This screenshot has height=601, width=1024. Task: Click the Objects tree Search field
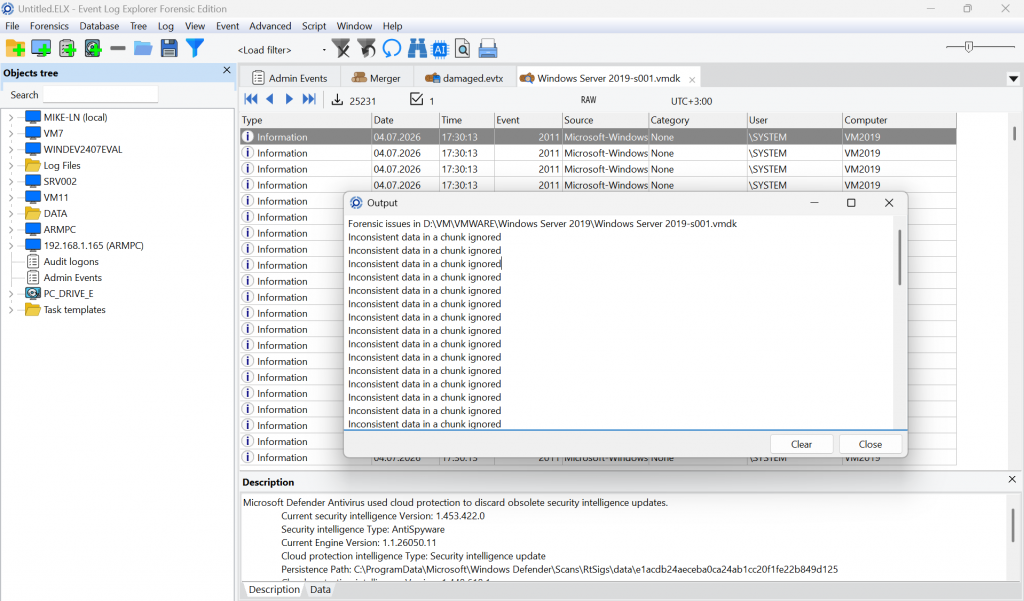tap(101, 95)
